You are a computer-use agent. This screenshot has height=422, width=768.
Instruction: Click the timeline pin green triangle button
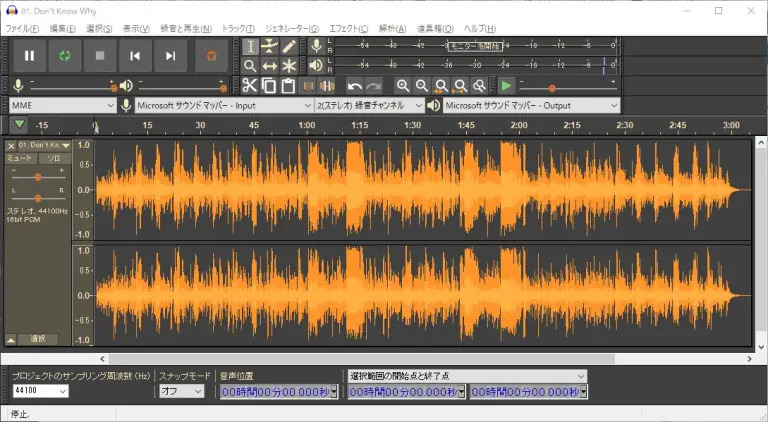(19, 124)
